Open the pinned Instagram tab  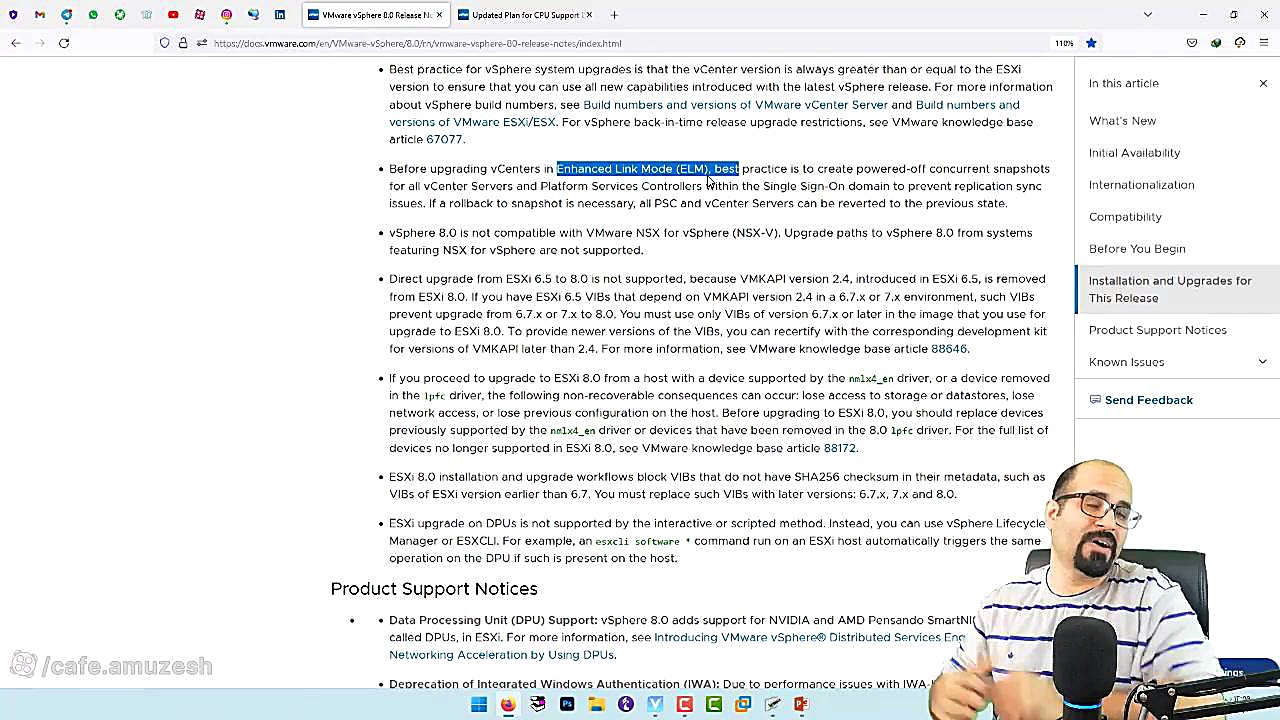tap(226, 15)
